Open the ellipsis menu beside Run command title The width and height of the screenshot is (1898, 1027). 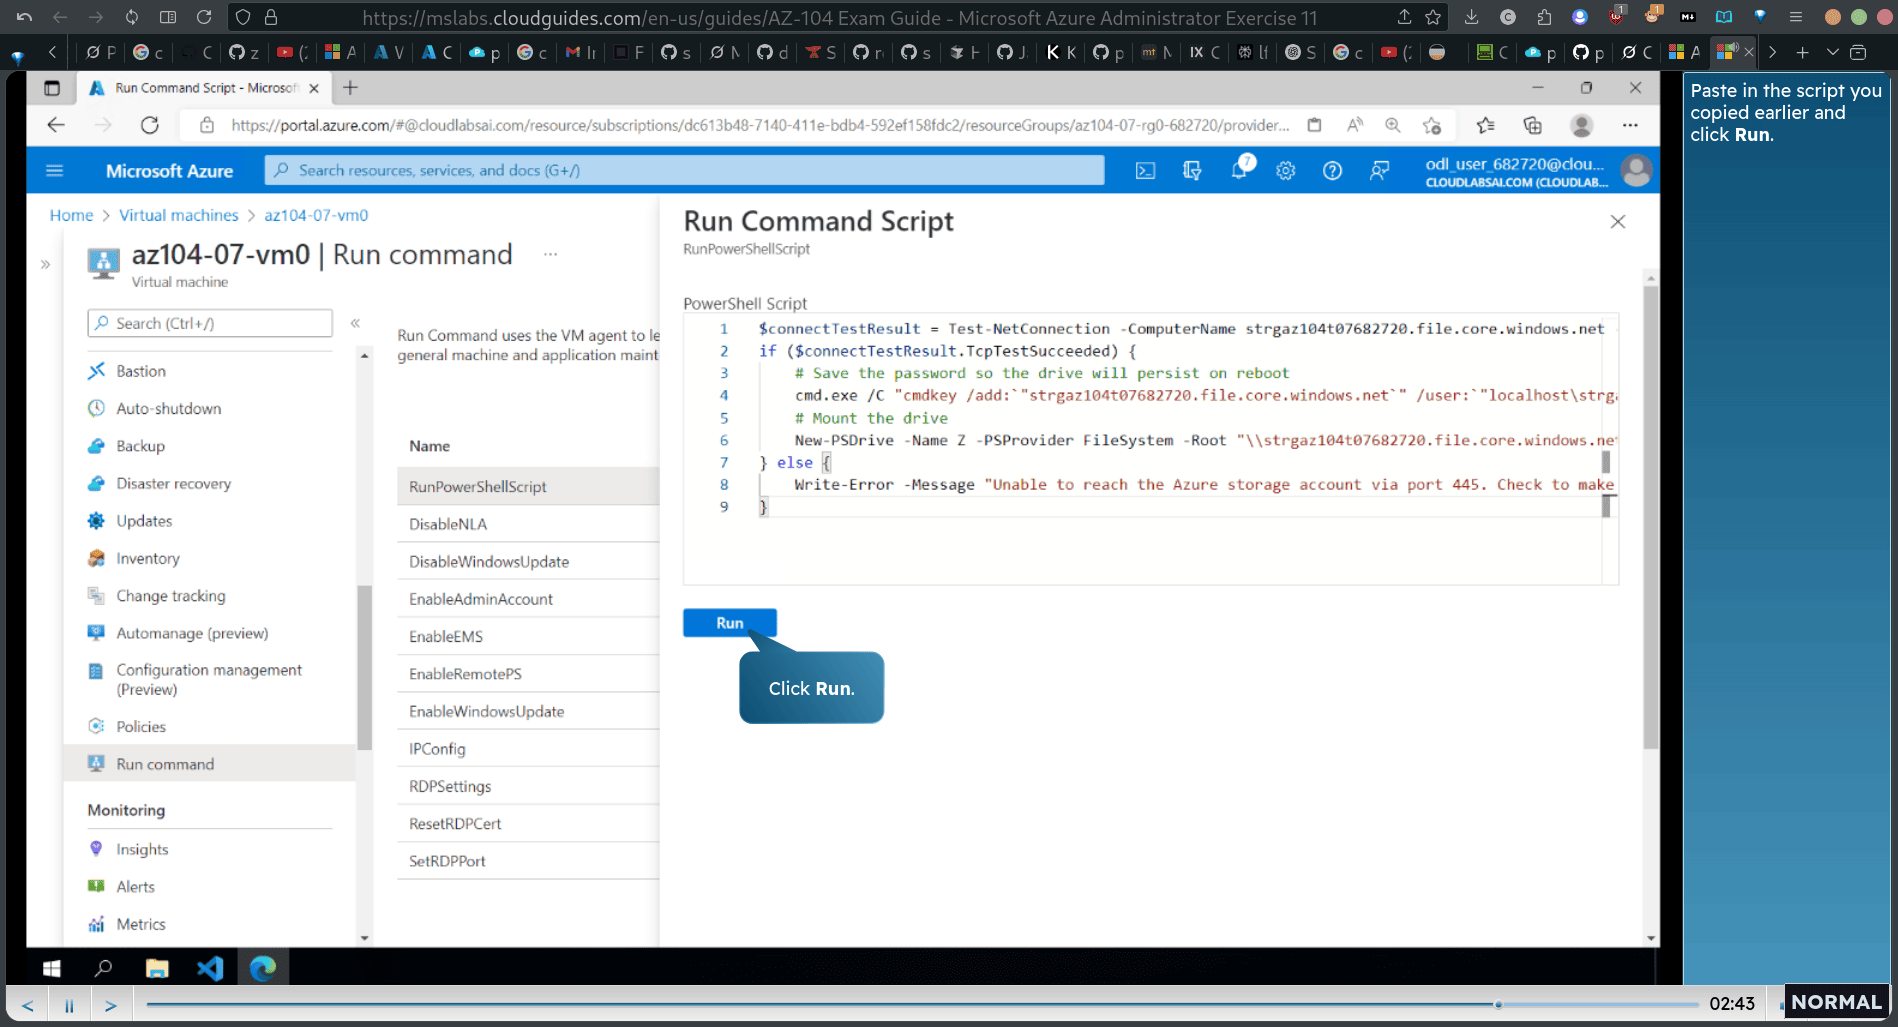(x=550, y=254)
